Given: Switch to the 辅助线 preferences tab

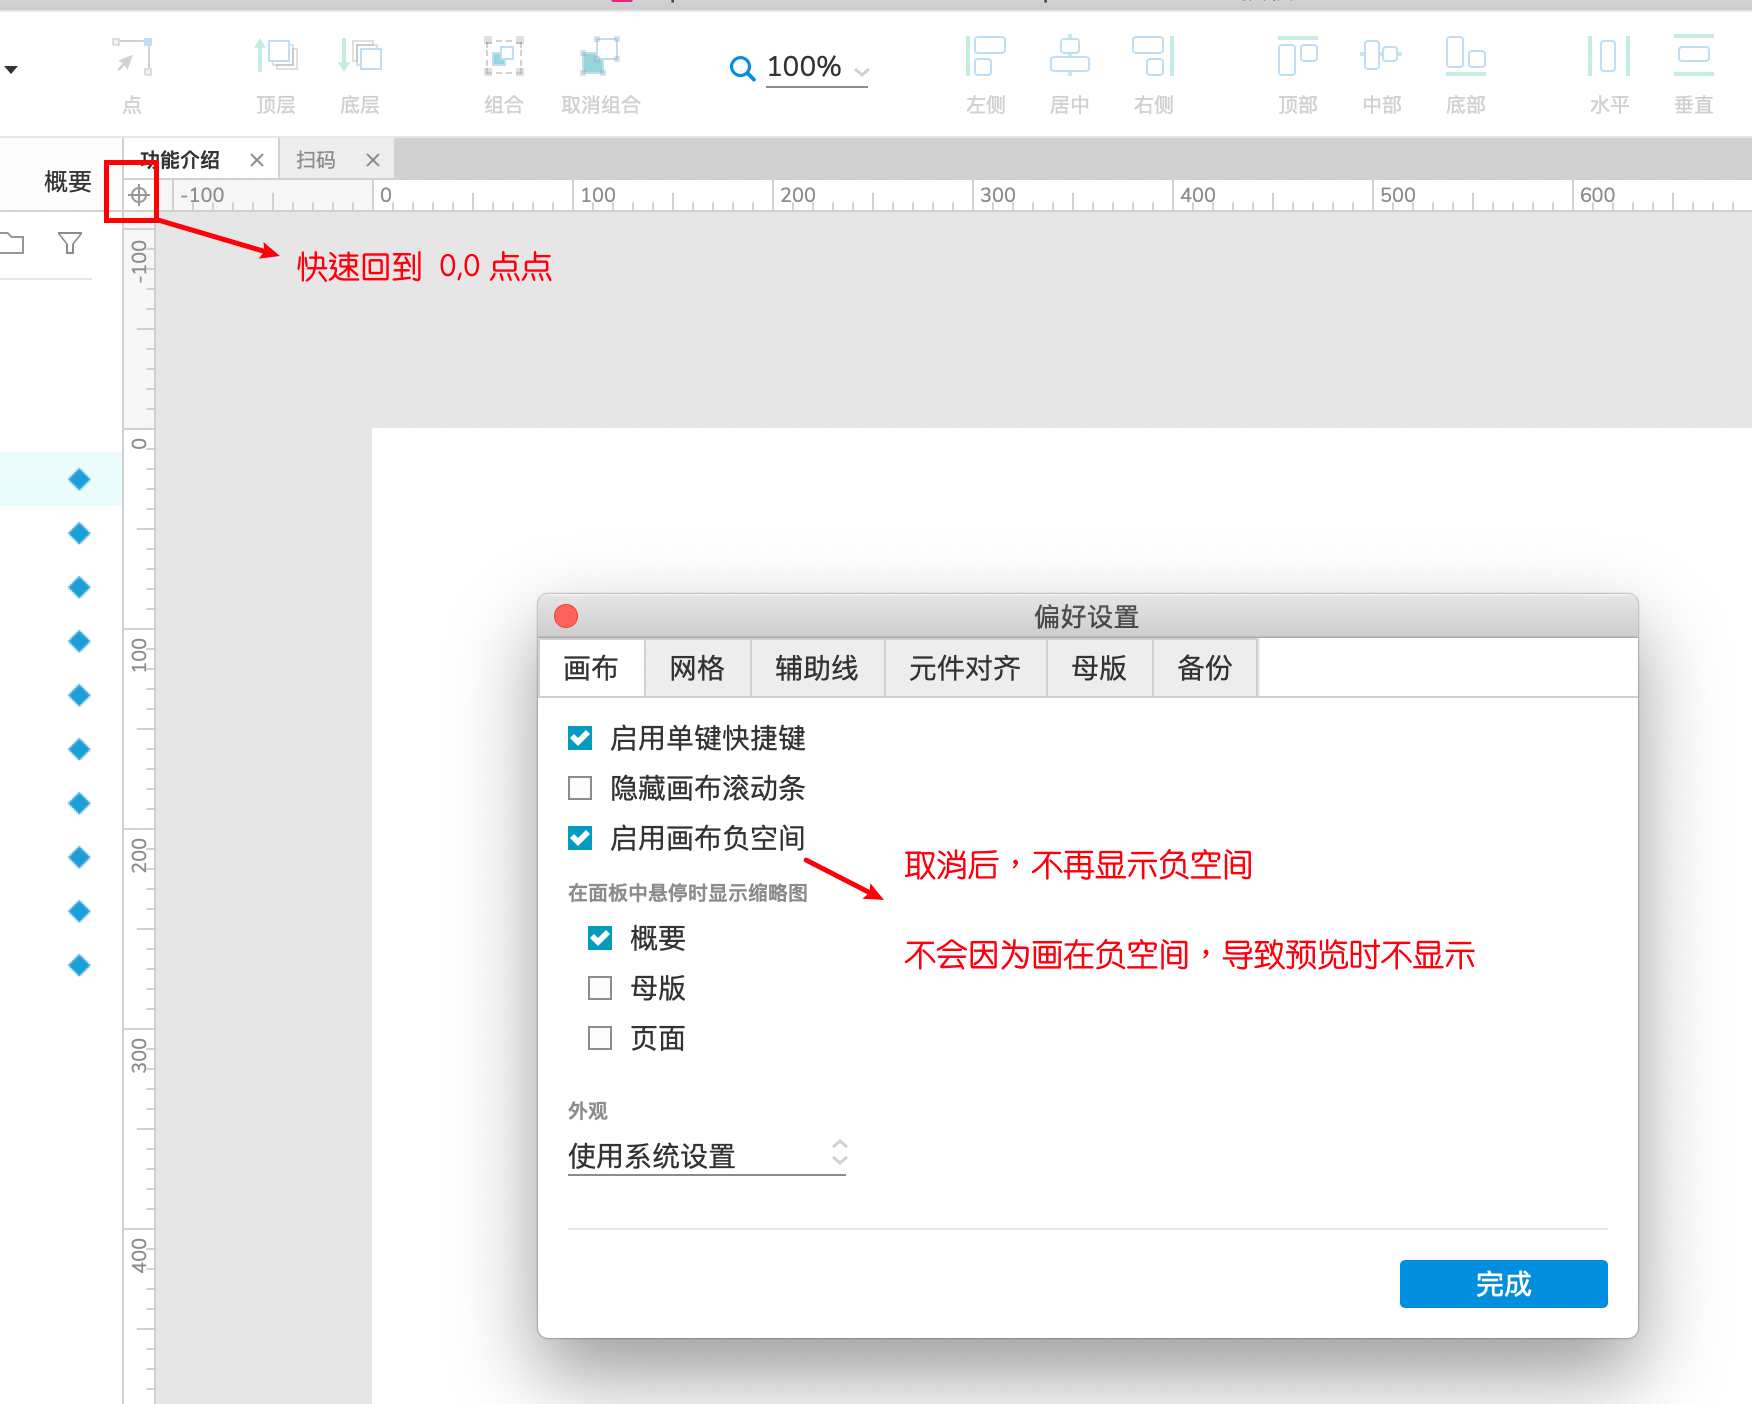Looking at the screenshot, I should pyautogui.click(x=817, y=668).
